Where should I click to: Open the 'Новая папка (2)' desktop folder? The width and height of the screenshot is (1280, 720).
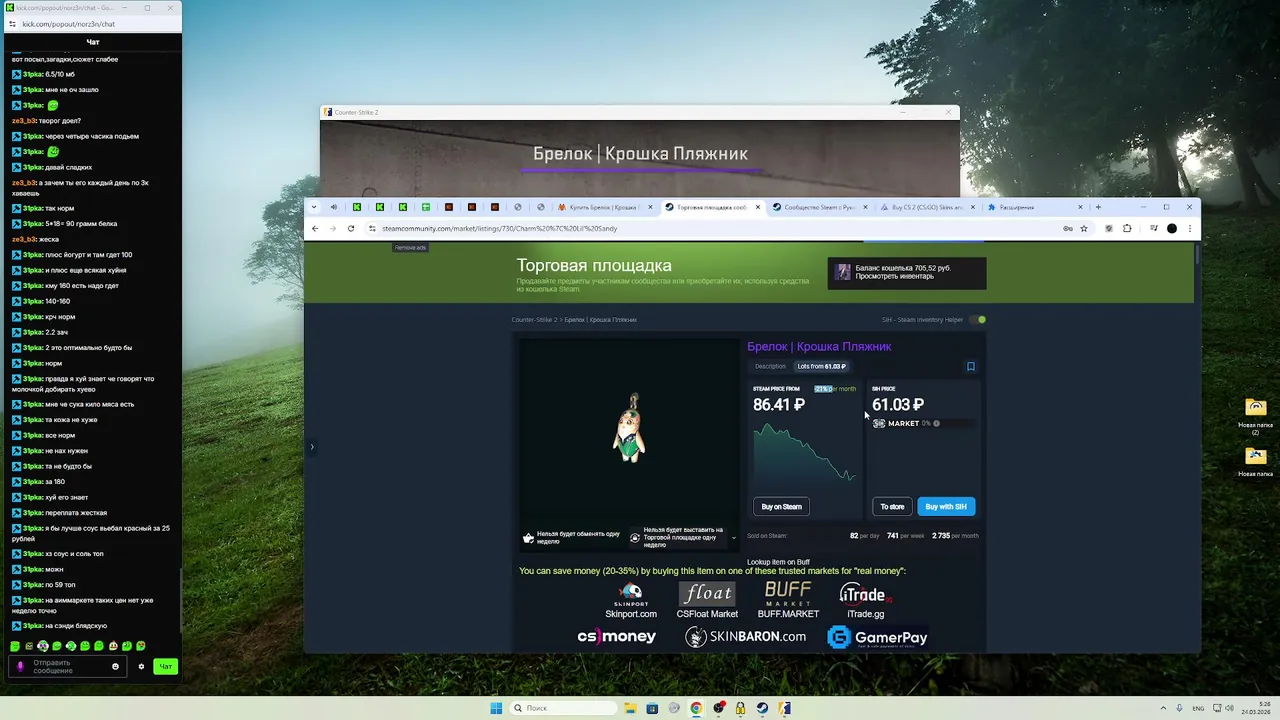coord(1256,417)
